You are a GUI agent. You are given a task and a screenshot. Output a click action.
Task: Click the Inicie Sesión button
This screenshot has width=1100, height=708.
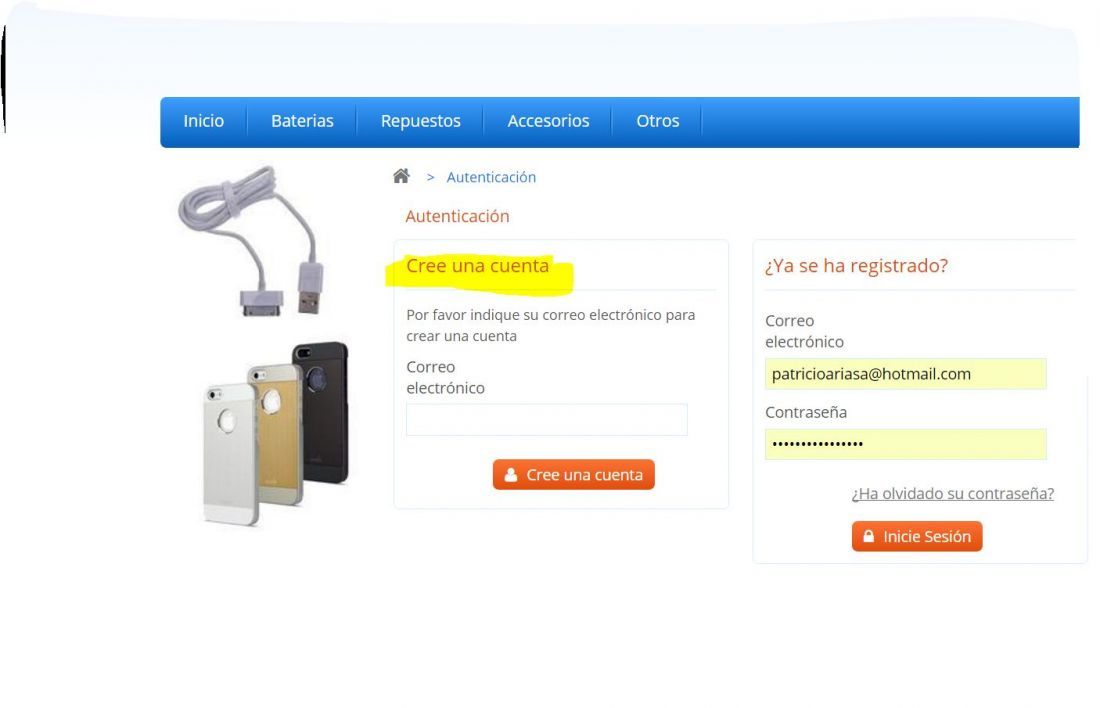[x=917, y=537]
